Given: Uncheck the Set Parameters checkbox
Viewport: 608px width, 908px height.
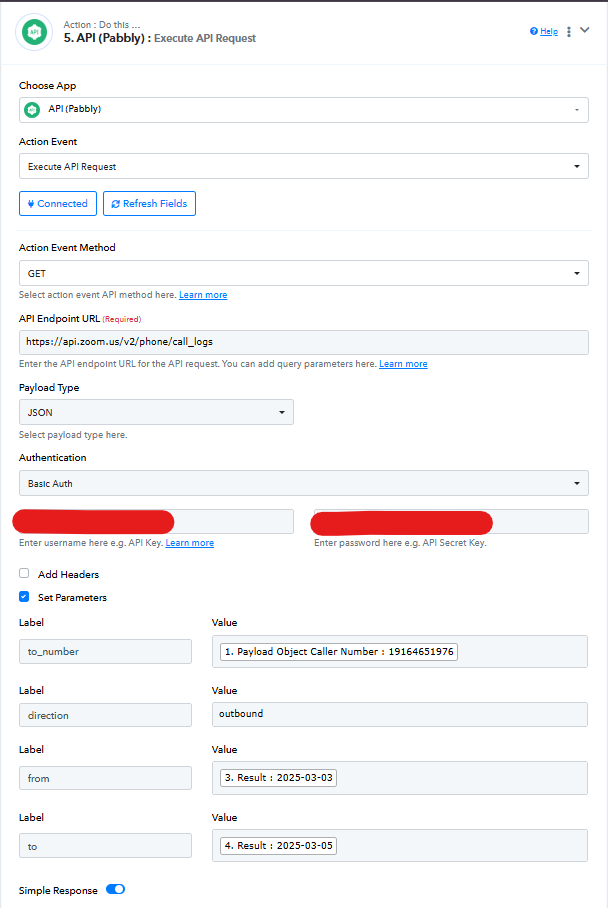Looking at the screenshot, I should click(x=24, y=596).
